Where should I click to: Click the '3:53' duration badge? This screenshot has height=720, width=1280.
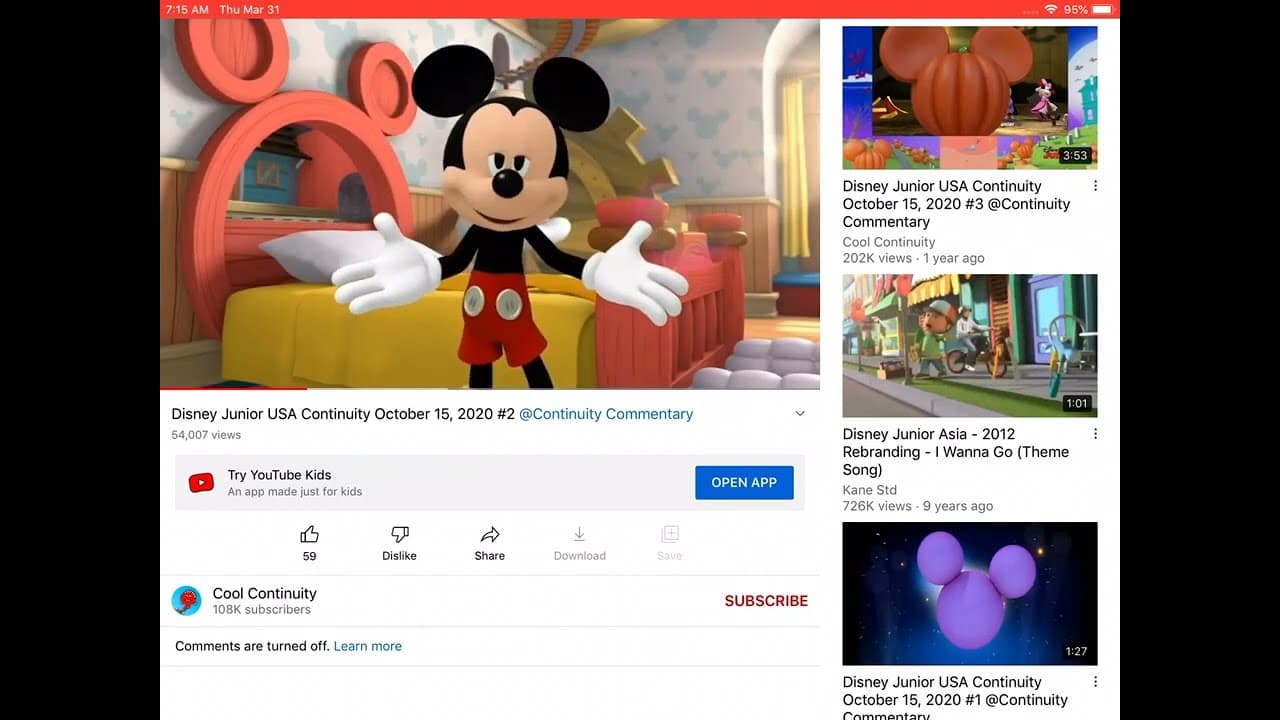[x=1075, y=155]
